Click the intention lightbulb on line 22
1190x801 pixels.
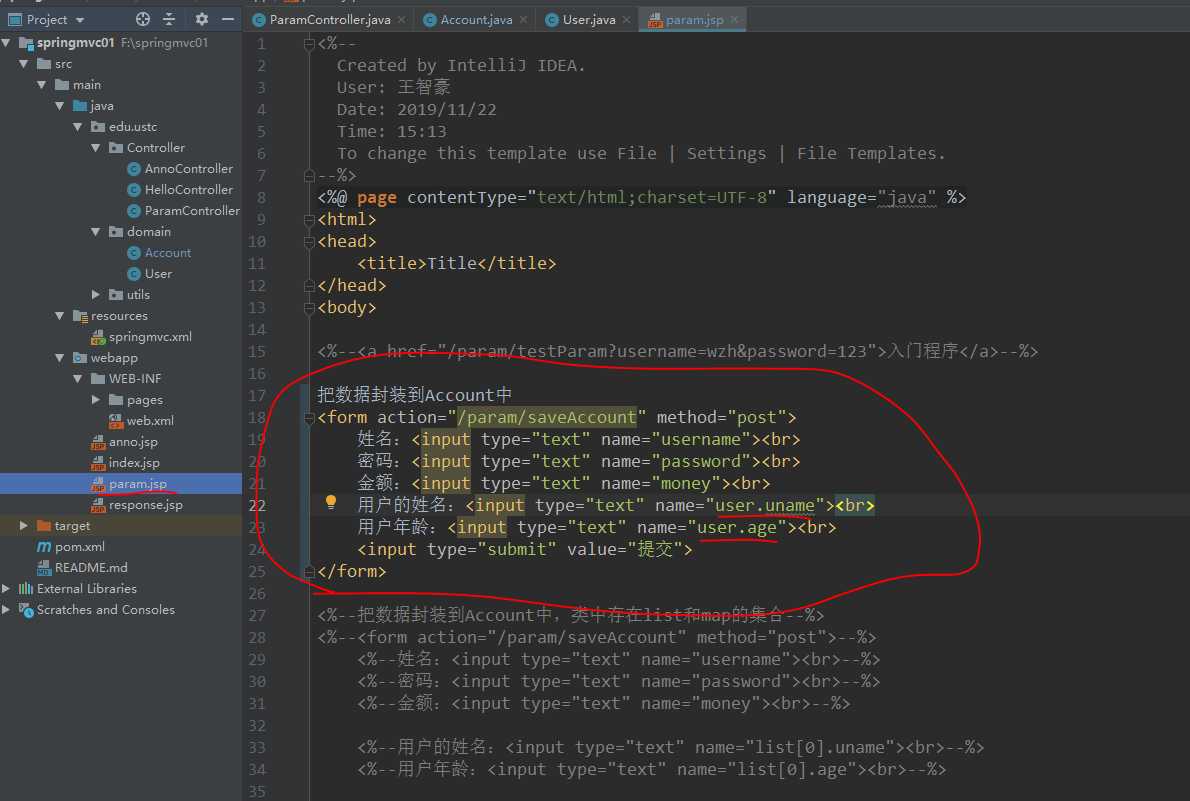[331, 502]
